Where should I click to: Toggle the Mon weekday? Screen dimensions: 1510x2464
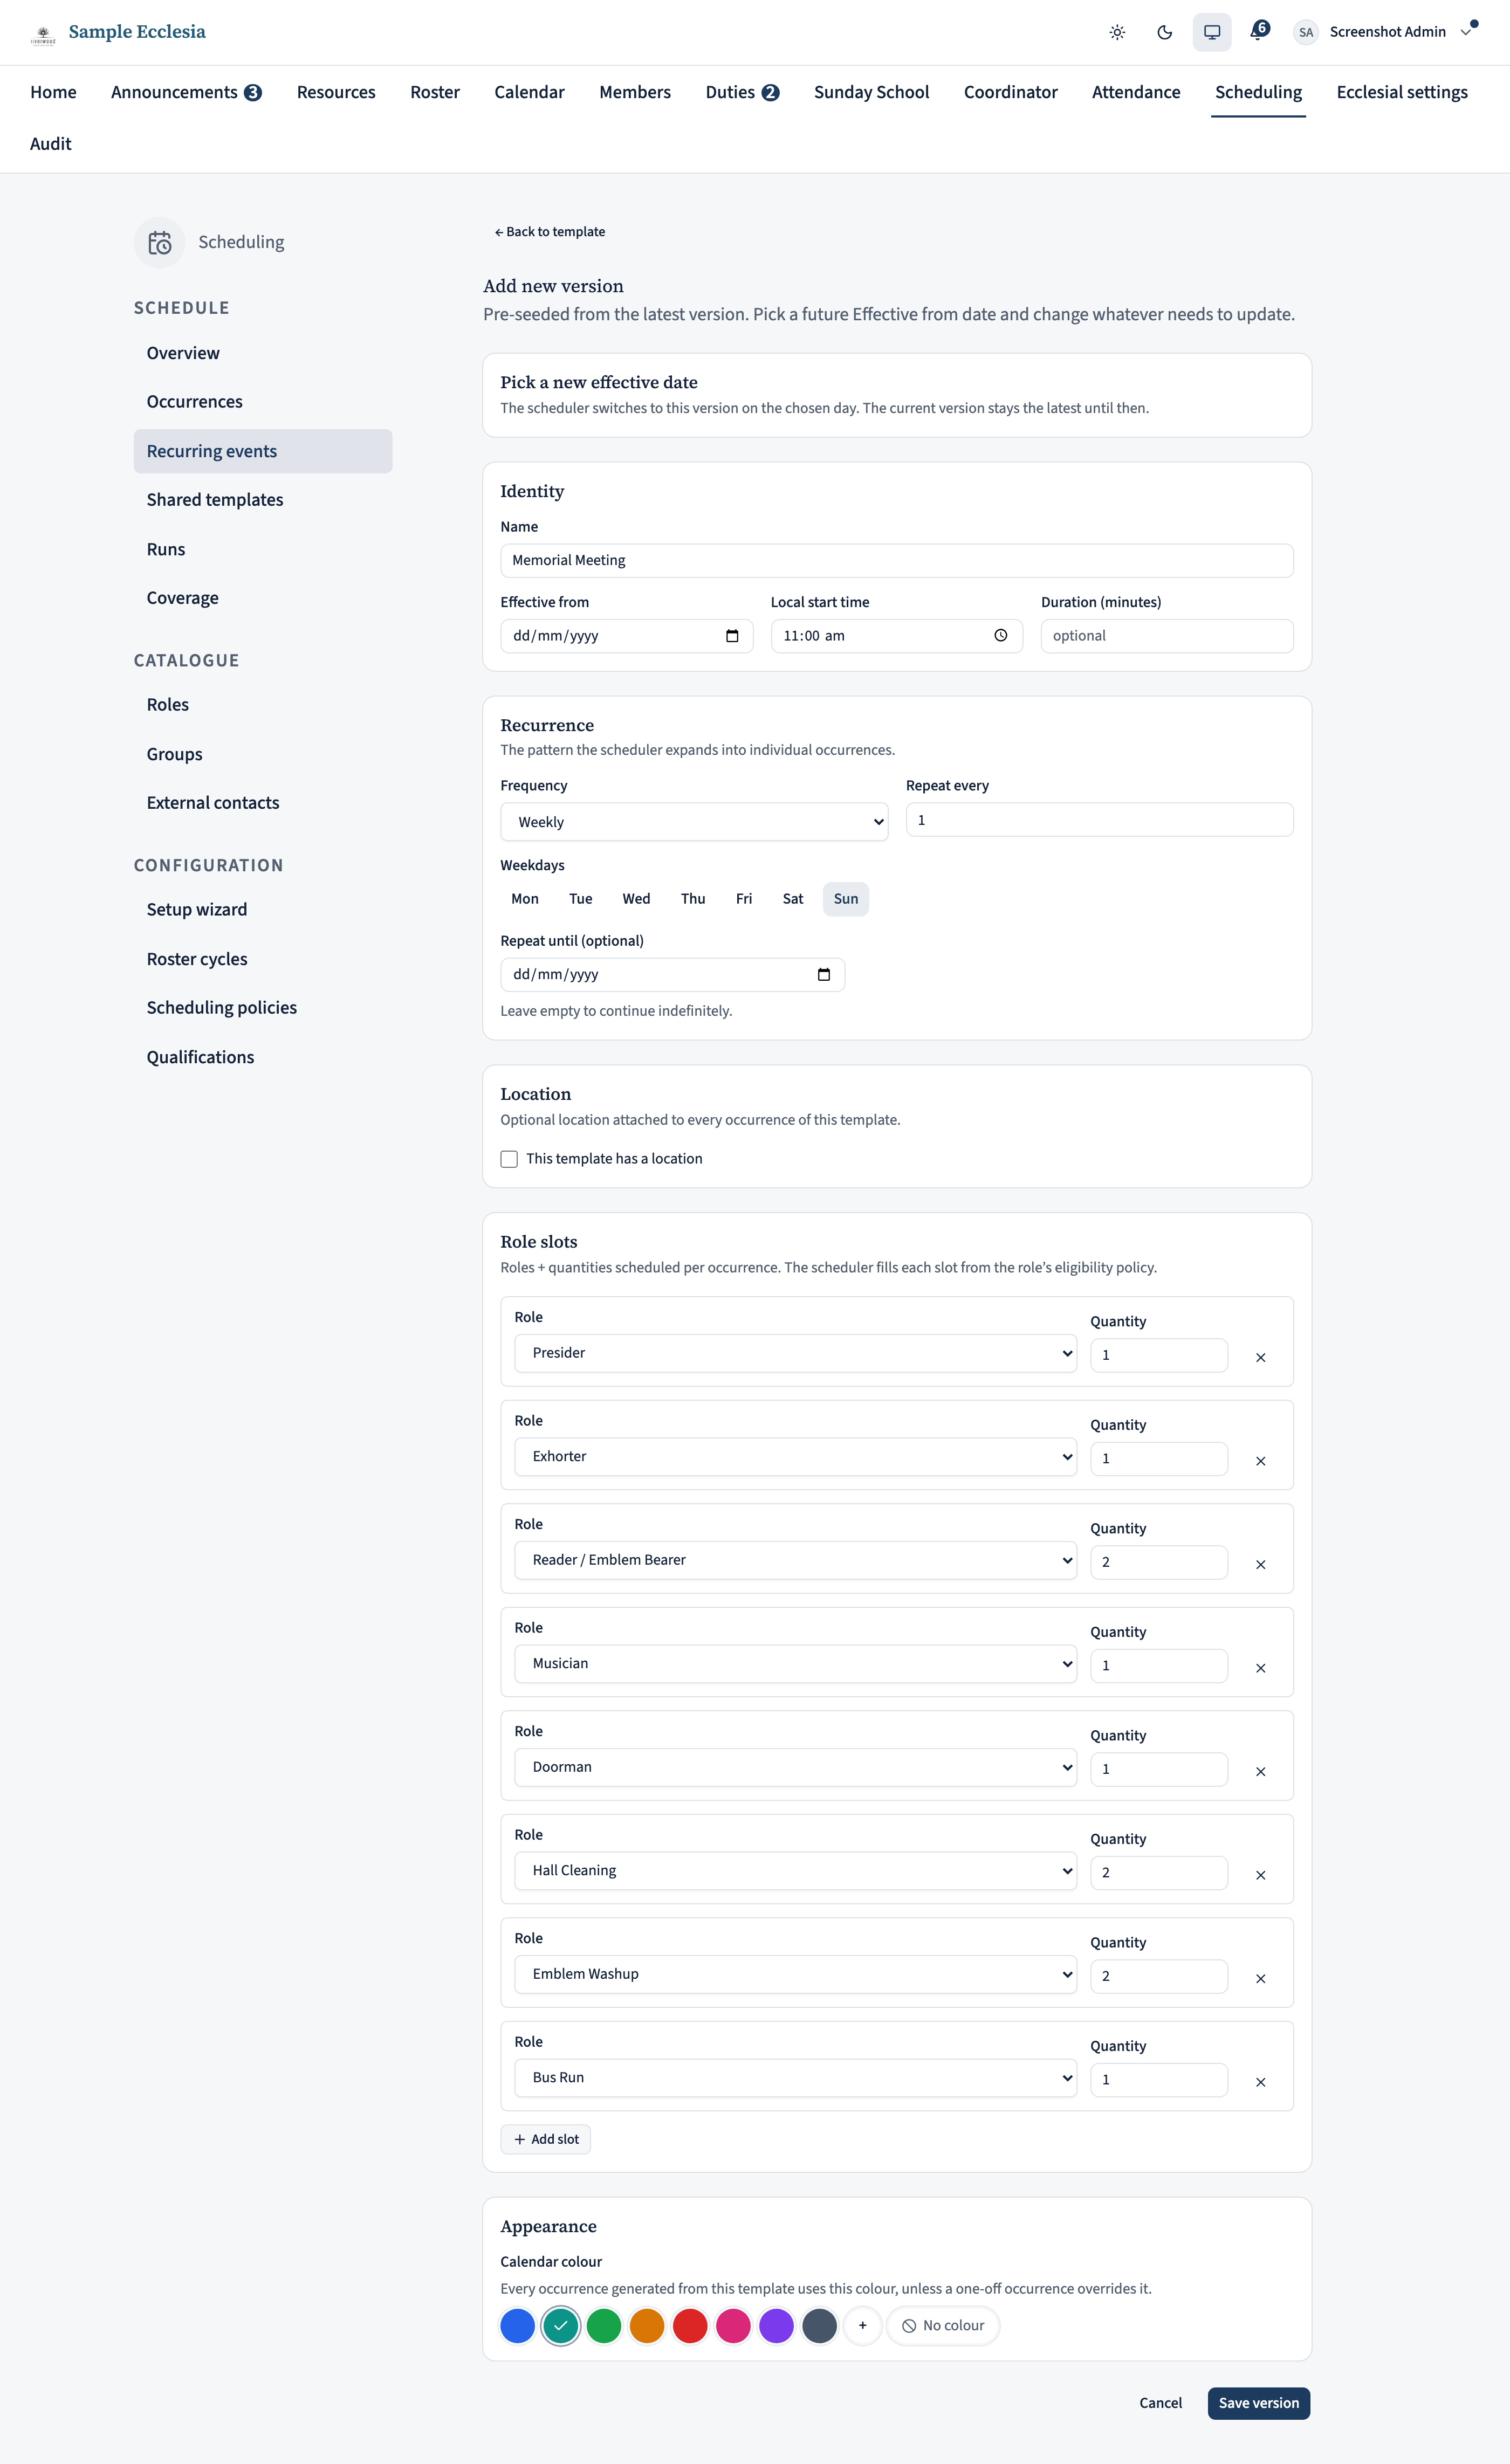tap(525, 899)
